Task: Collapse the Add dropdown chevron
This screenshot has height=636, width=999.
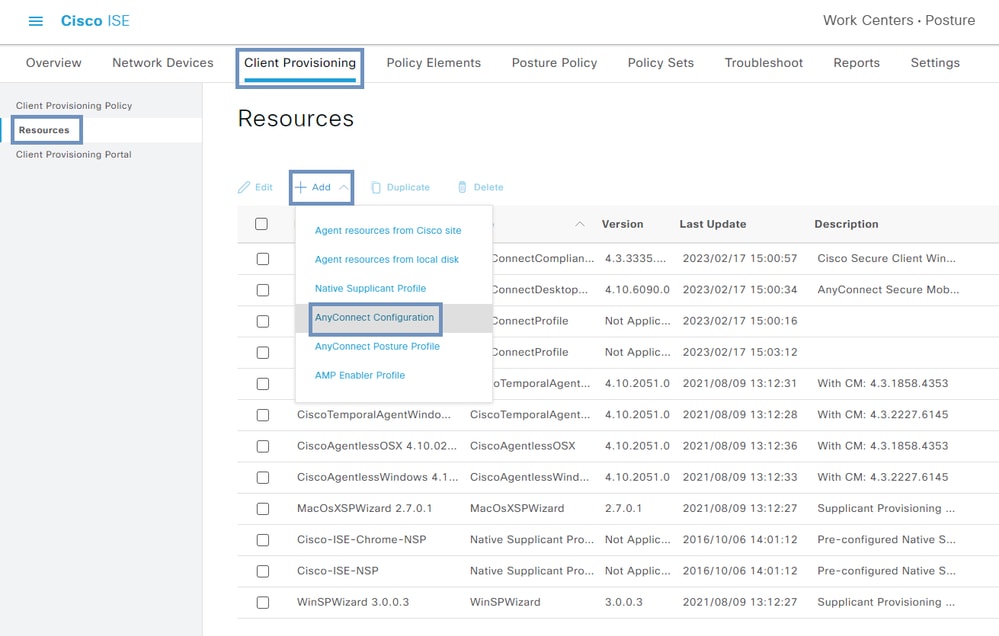Action: pyautogui.click(x=343, y=187)
